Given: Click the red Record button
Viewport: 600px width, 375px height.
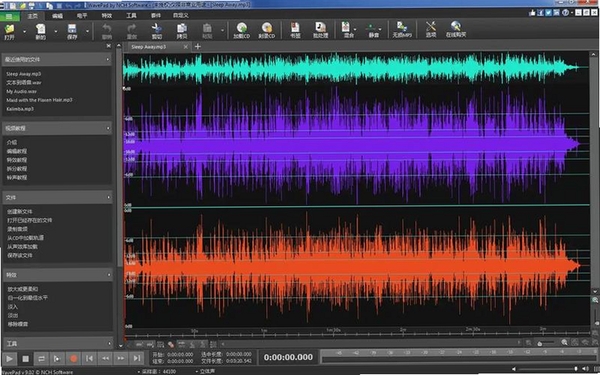Looking at the screenshot, I should pos(73,359).
